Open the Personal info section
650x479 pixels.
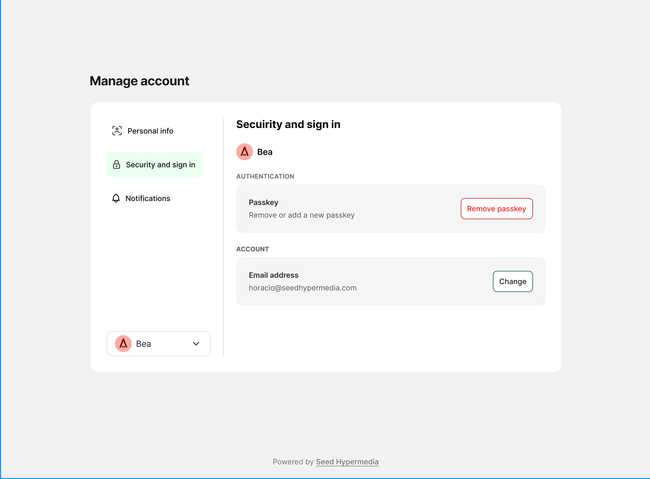pos(150,131)
